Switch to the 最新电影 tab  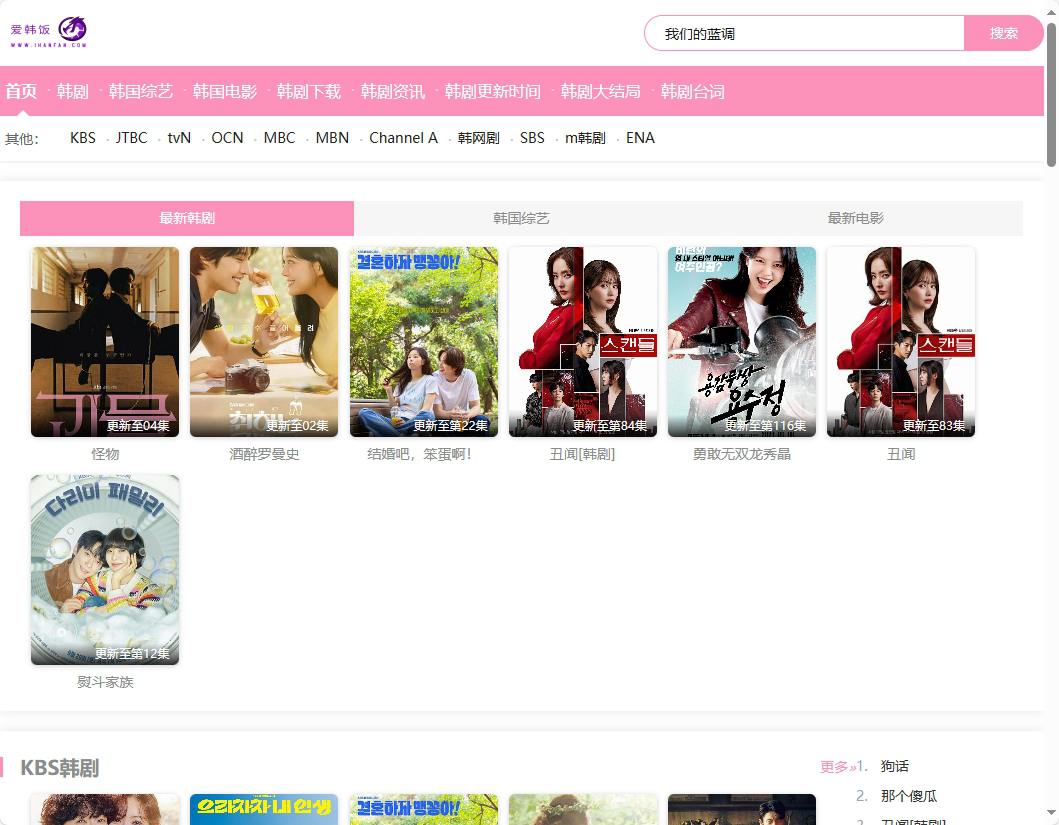(855, 218)
